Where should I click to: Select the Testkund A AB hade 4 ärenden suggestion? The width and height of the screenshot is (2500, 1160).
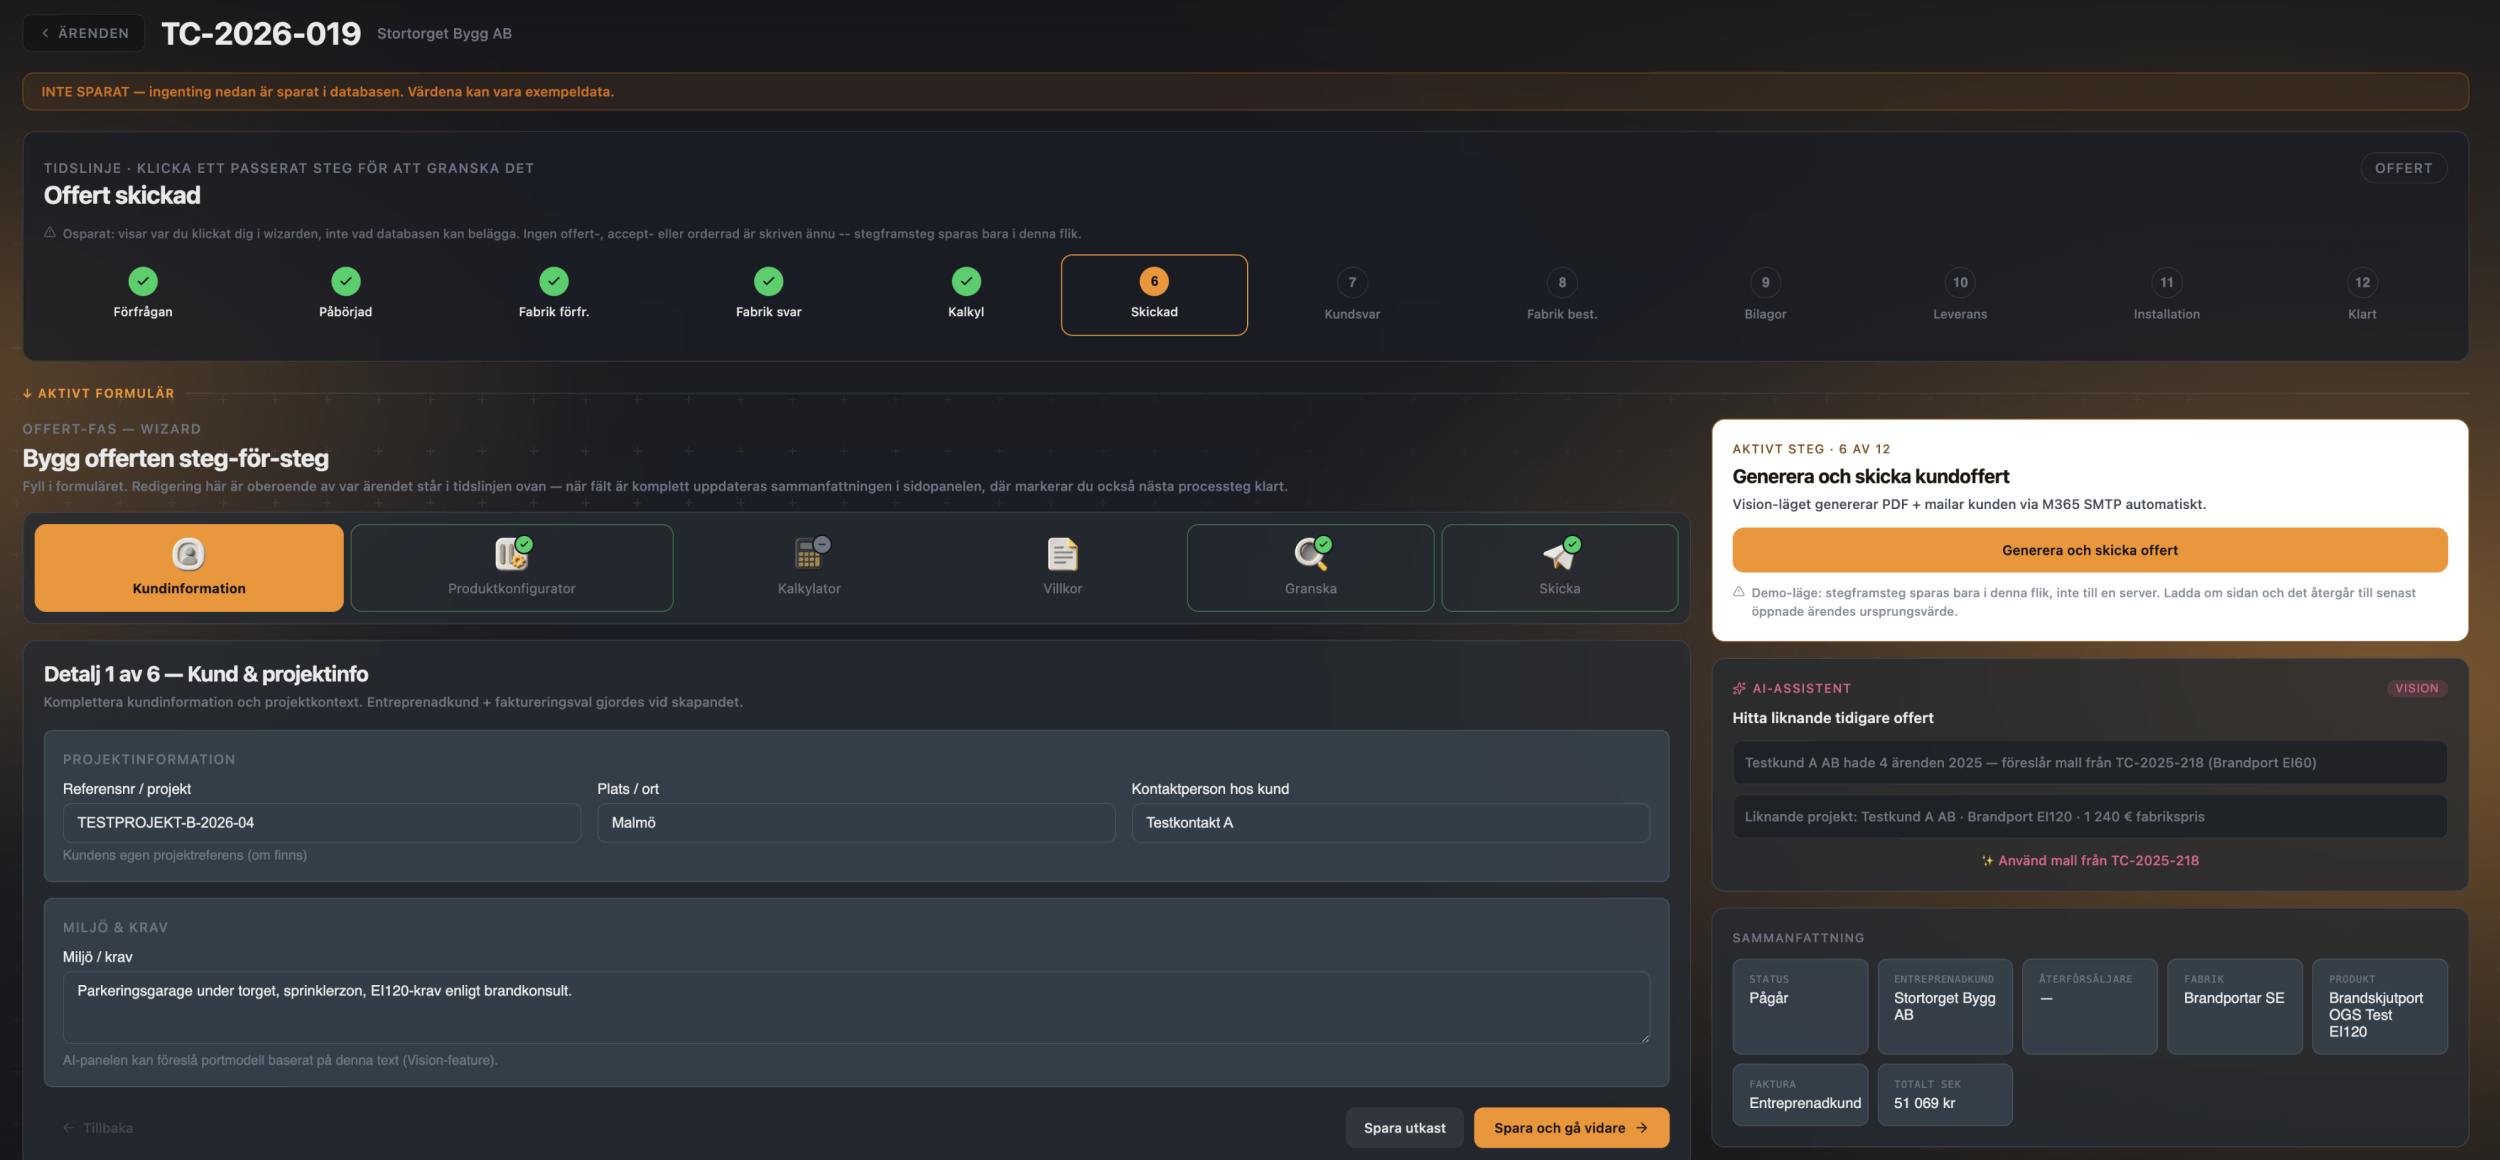click(x=2089, y=762)
